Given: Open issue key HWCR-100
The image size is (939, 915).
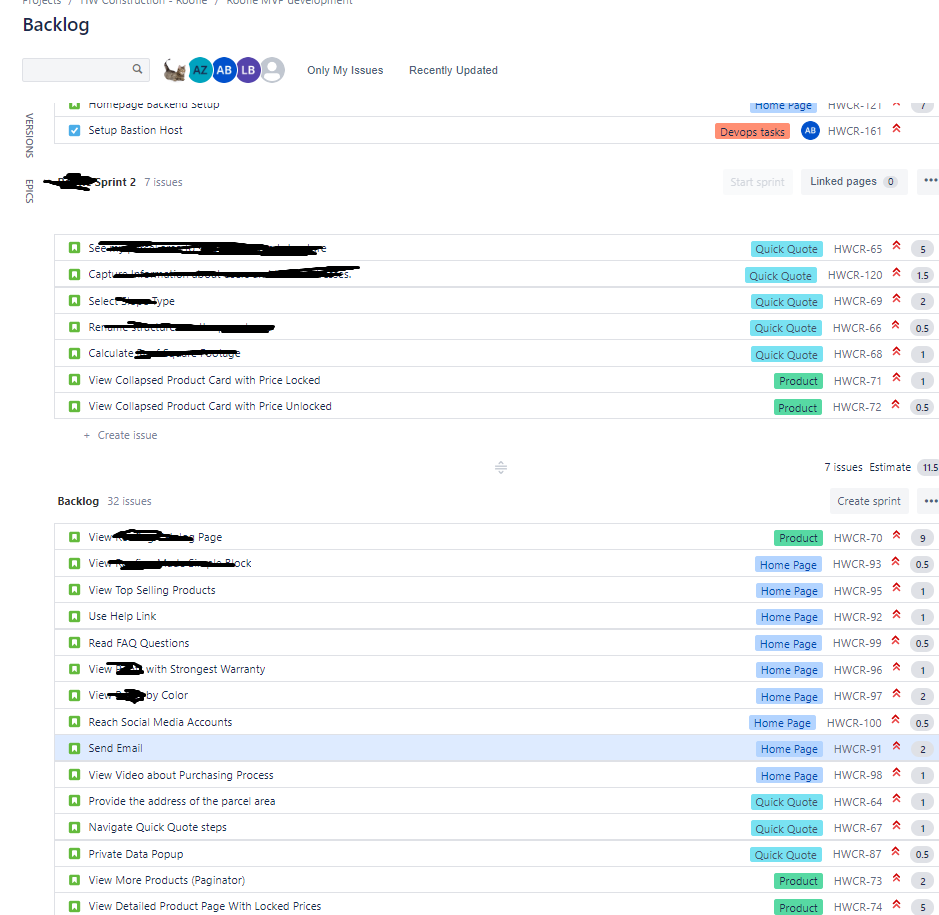Looking at the screenshot, I should 854,723.
